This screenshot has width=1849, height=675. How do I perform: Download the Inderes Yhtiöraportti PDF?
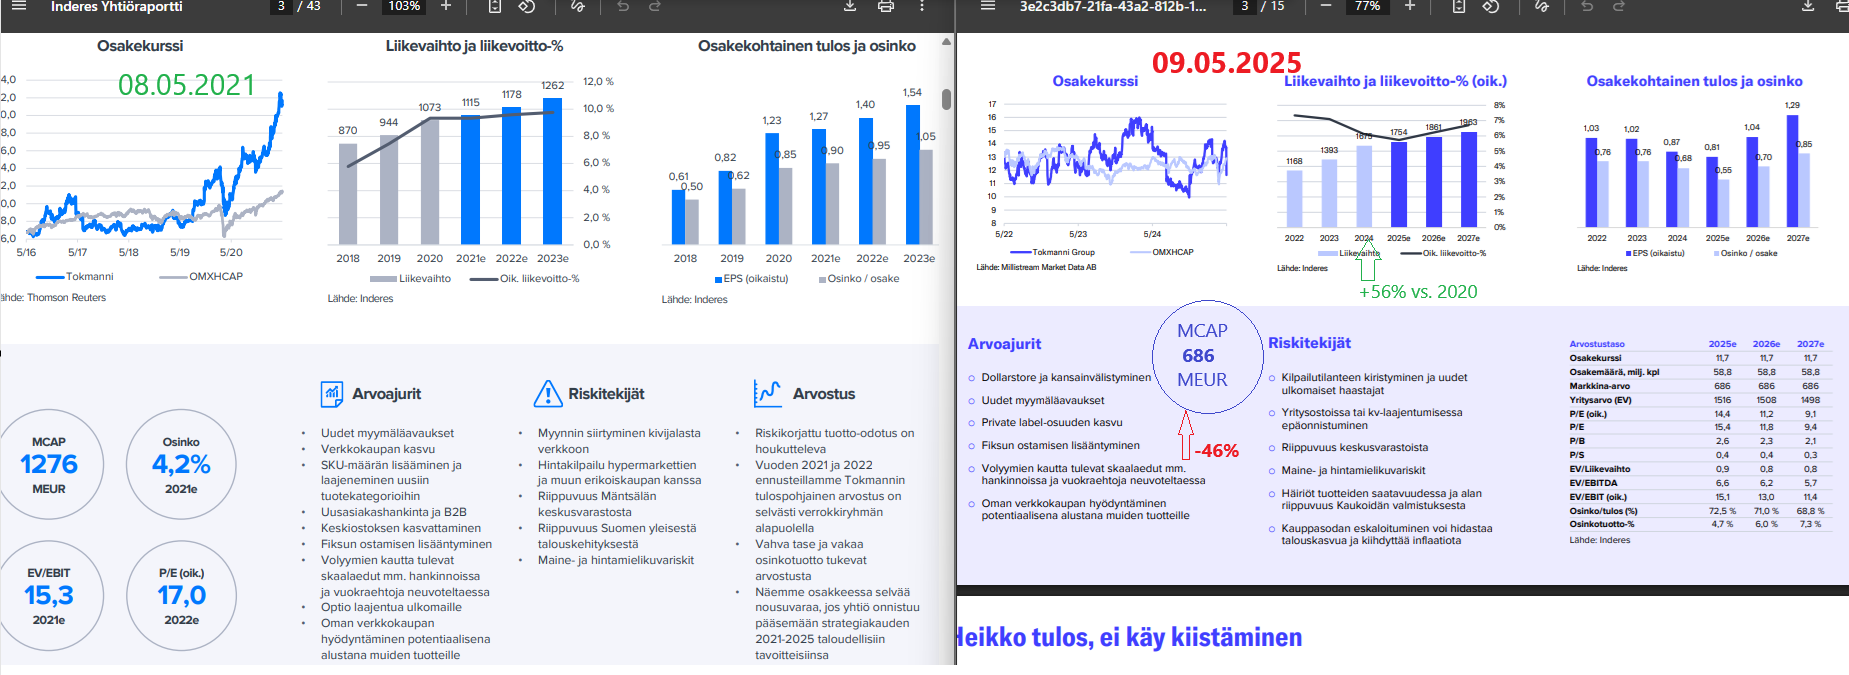point(850,6)
